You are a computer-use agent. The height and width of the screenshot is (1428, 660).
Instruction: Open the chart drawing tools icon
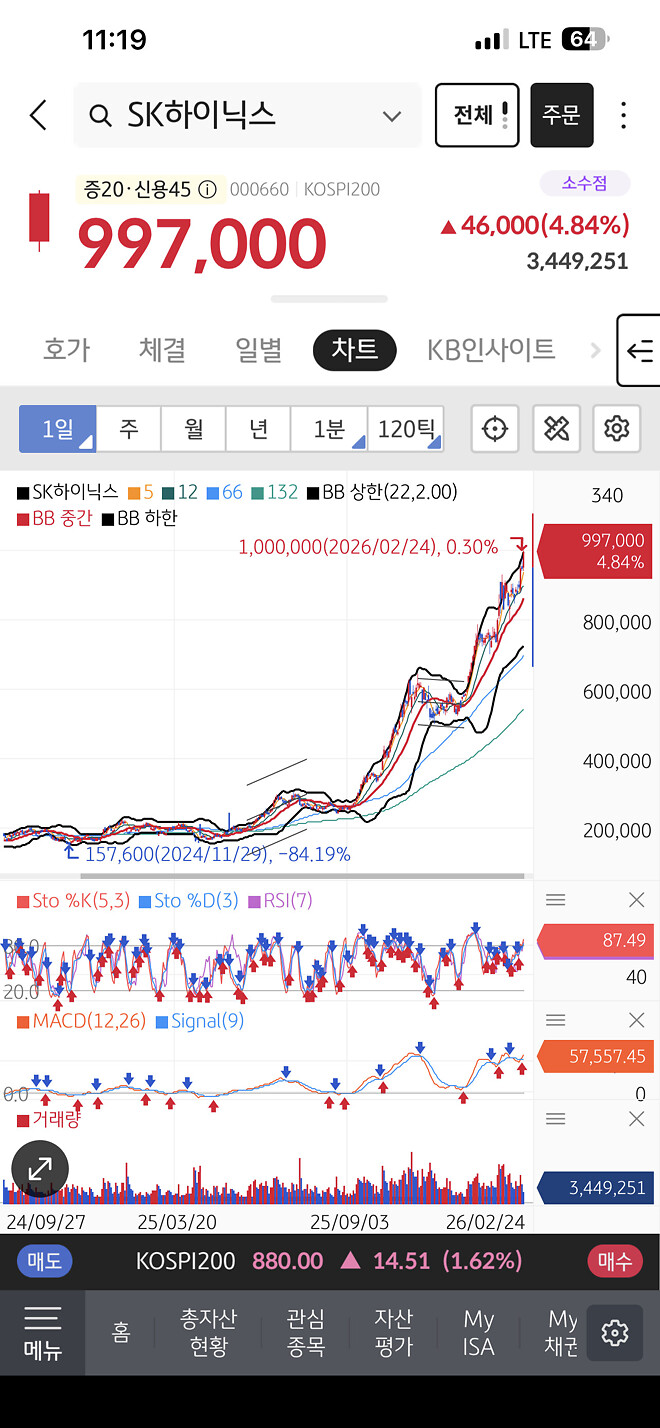point(556,429)
